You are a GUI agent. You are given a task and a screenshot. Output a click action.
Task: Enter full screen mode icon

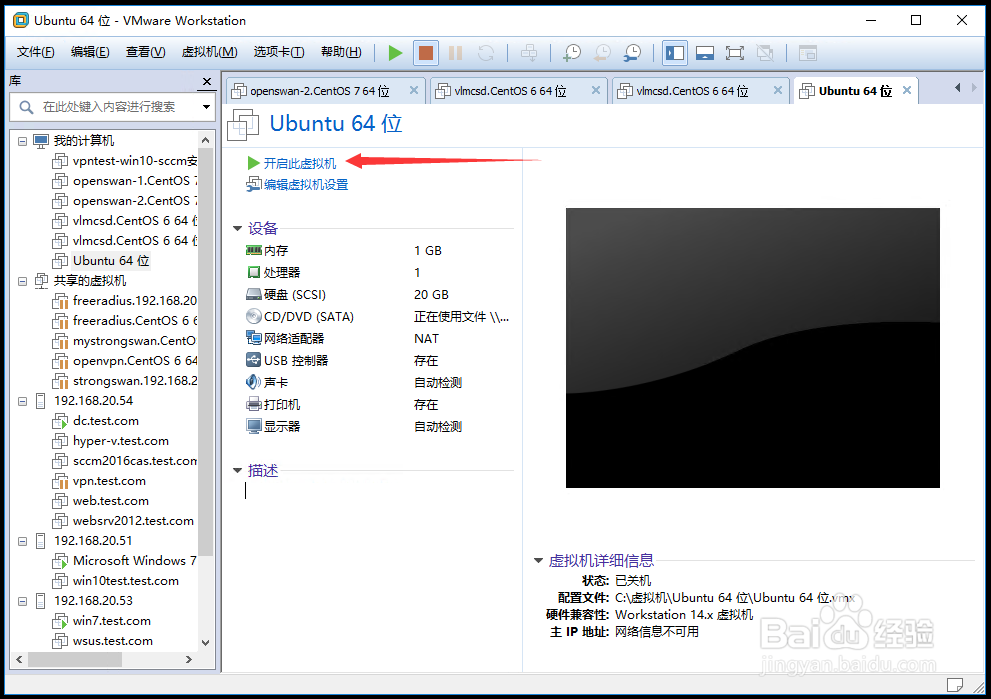tap(734, 53)
